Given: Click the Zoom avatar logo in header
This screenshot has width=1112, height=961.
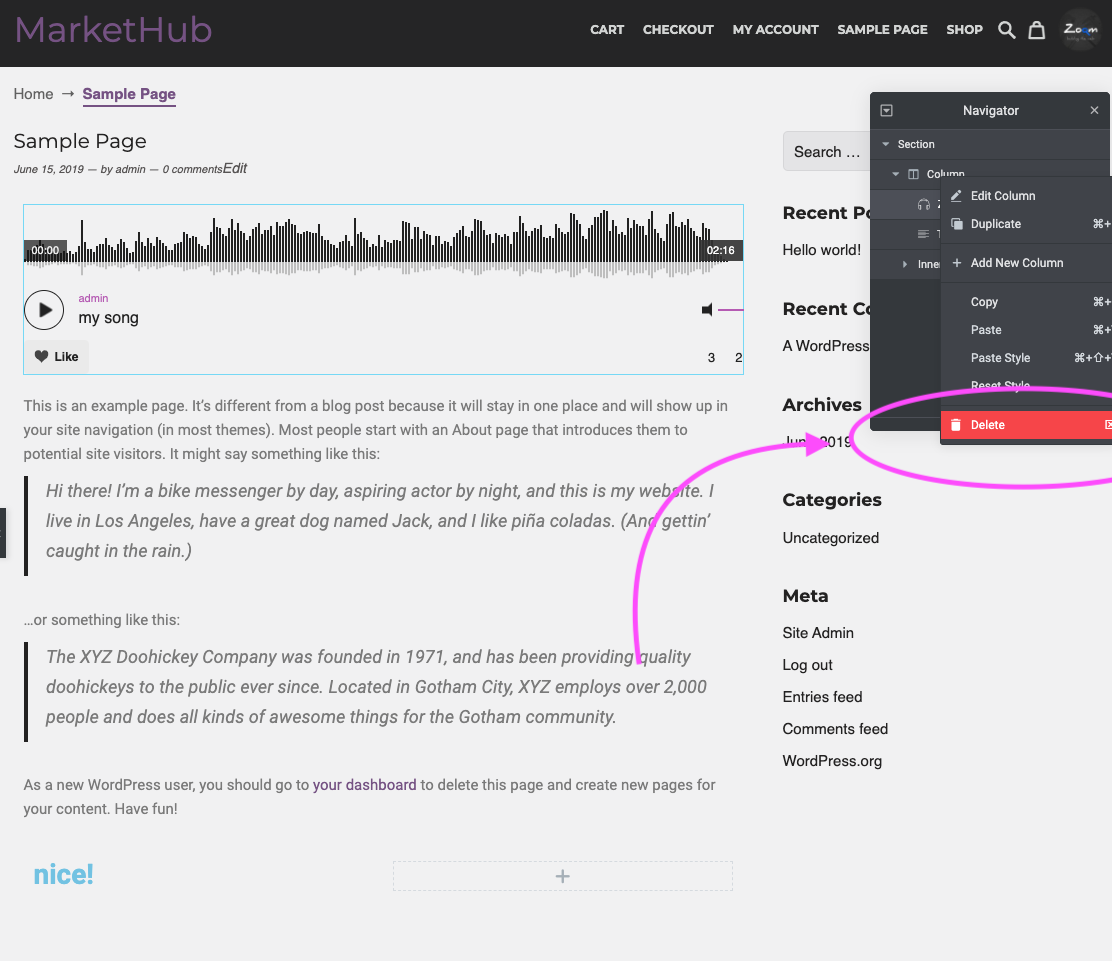Looking at the screenshot, I should coord(1080,30).
